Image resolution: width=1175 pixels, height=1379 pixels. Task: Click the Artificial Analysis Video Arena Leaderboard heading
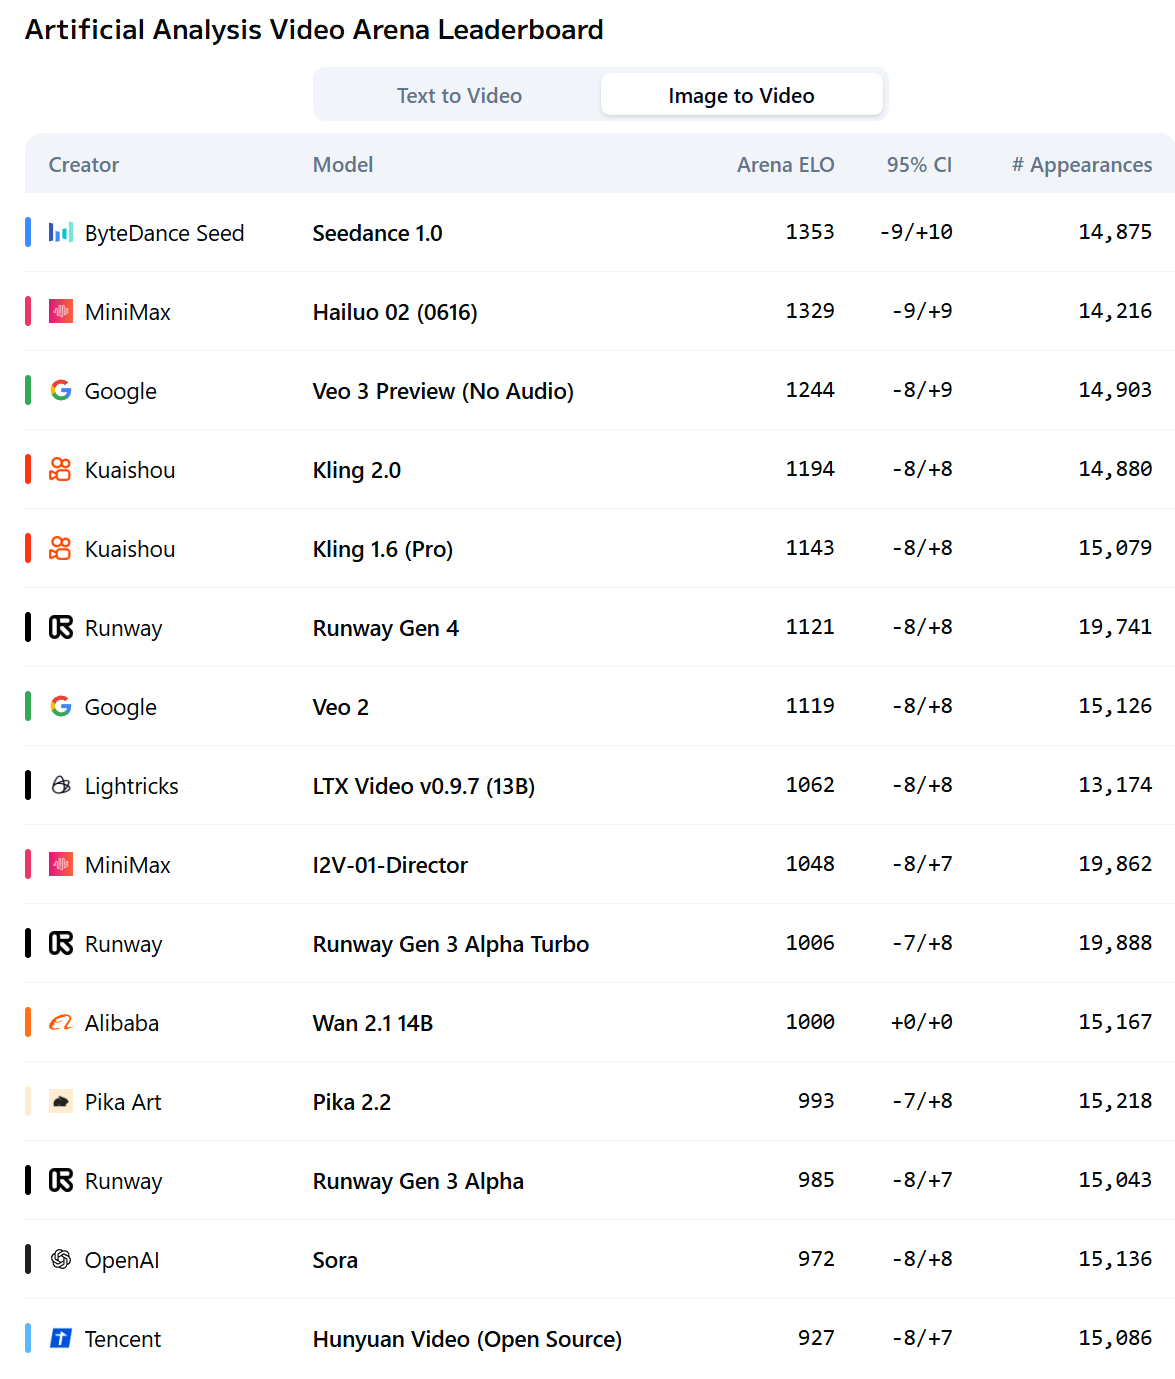[x=314, y=30]
